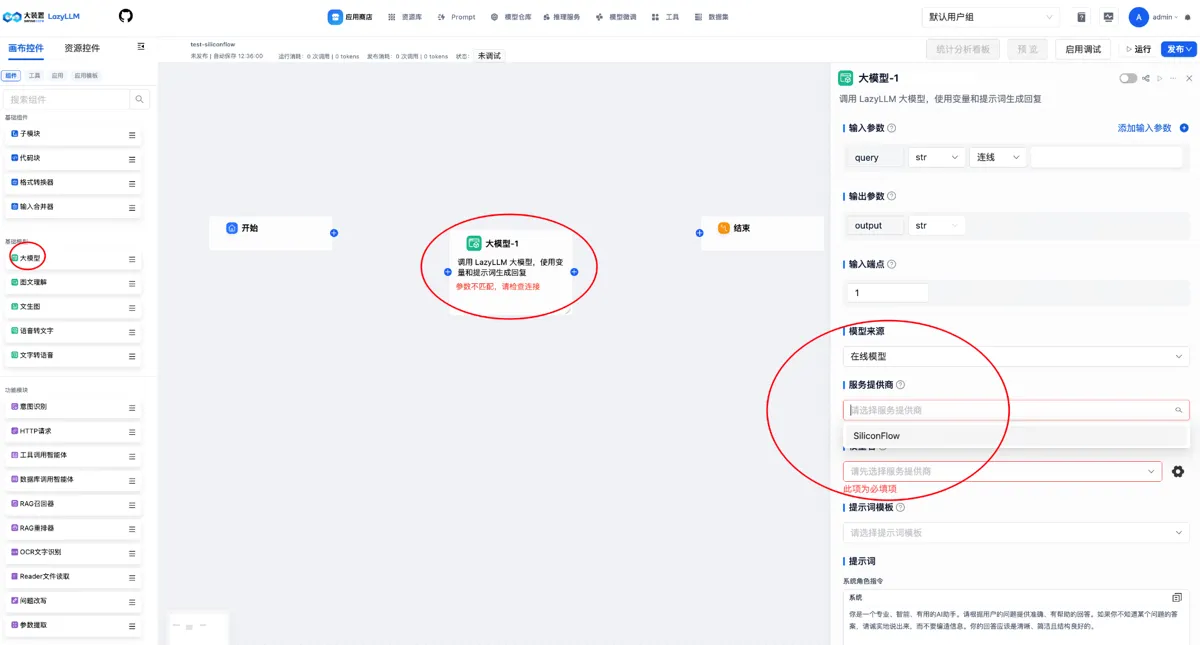Click the blue plus to add input parameter

[1184, 128]
